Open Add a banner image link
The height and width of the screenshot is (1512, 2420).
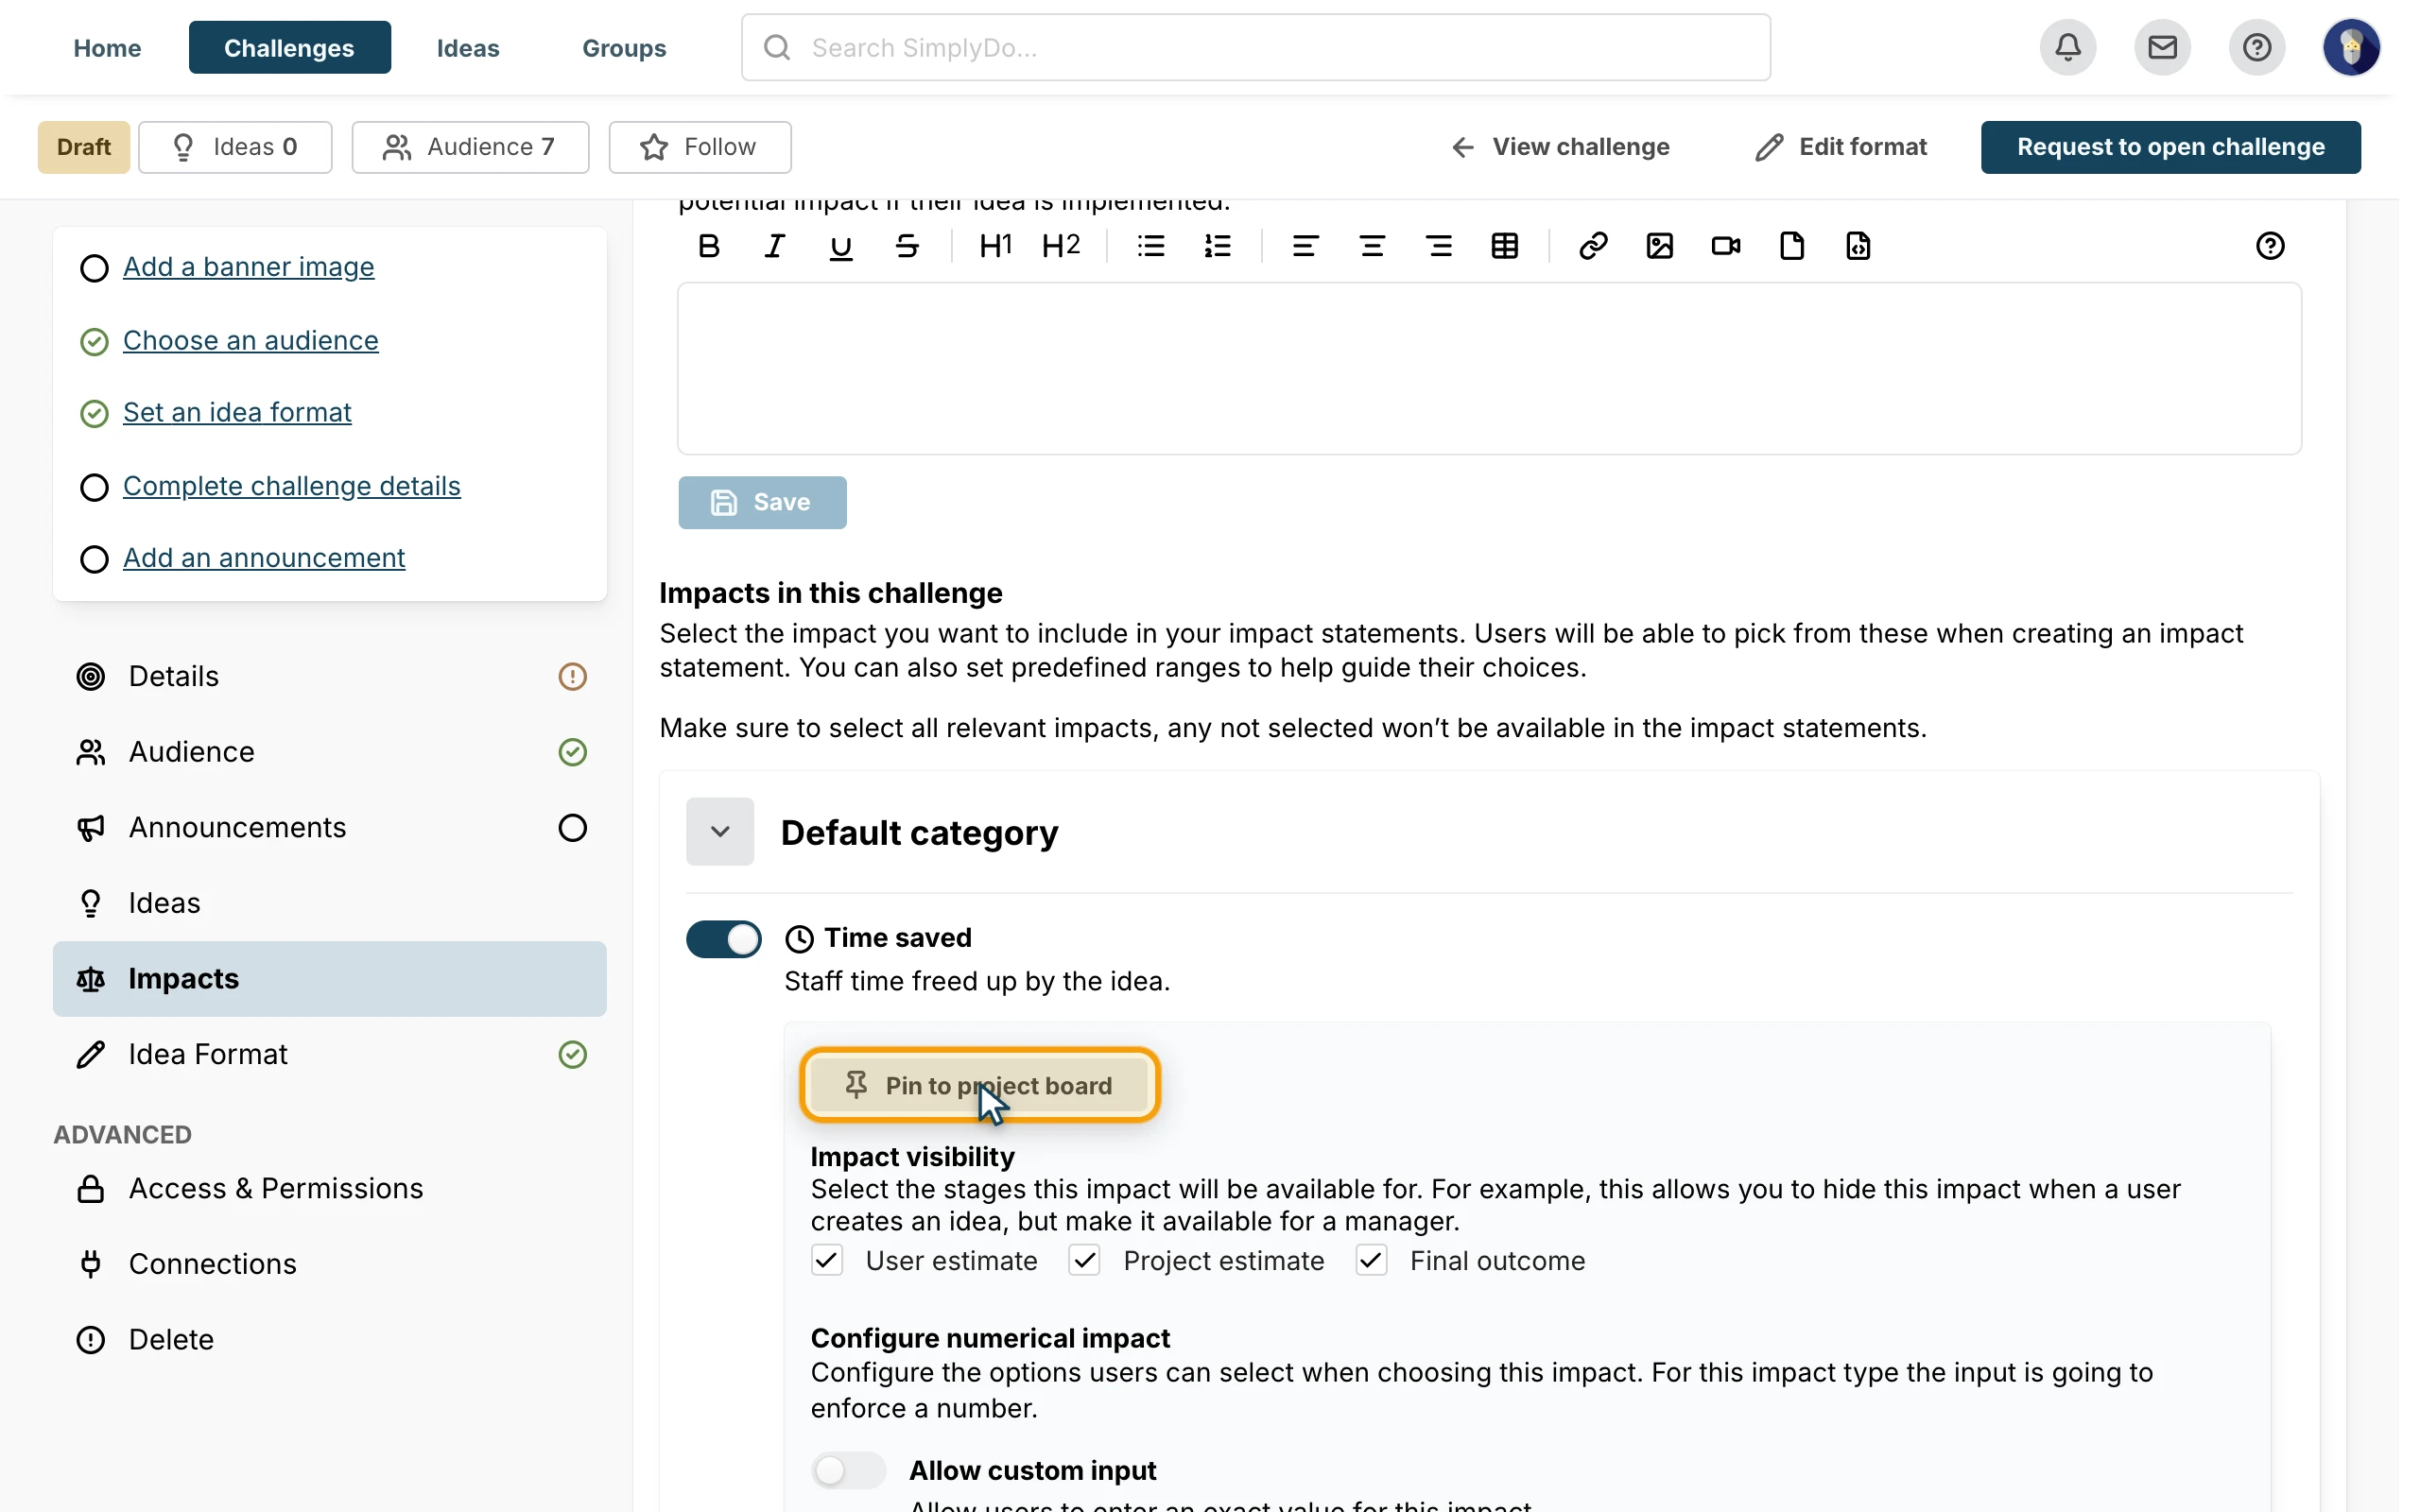pos(248,267)
